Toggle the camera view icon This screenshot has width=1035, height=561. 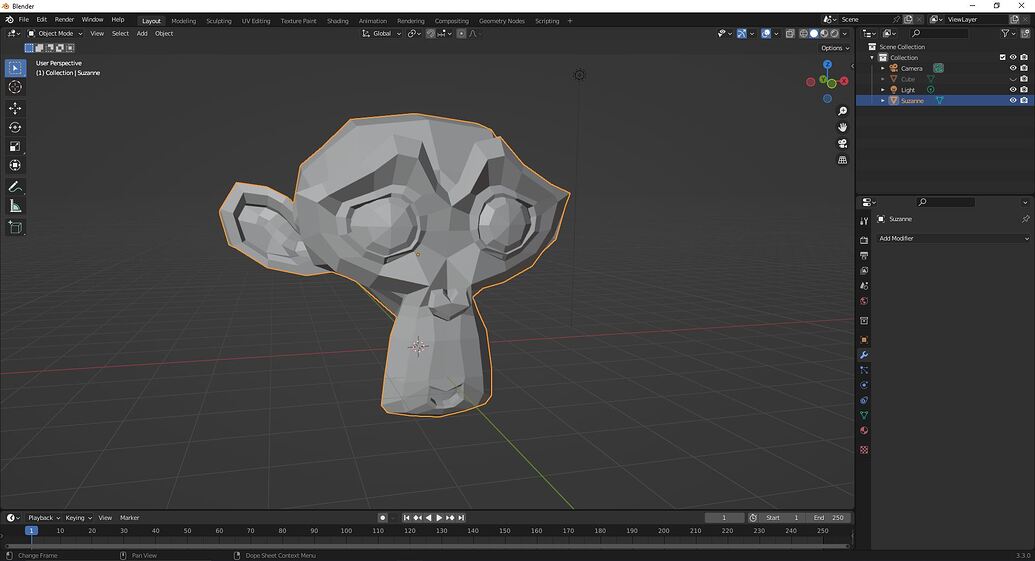(x=842, y=143)
